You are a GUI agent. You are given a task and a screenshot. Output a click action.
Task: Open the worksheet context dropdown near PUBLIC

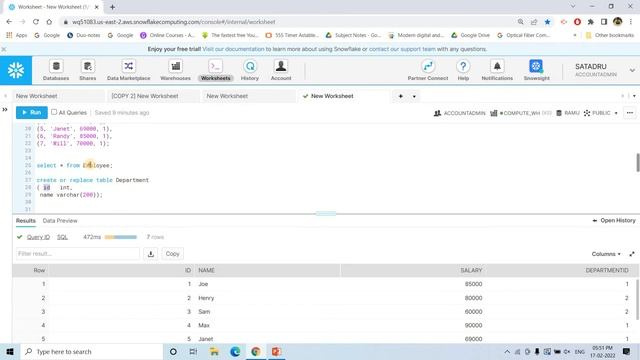[x=616, y=113]
